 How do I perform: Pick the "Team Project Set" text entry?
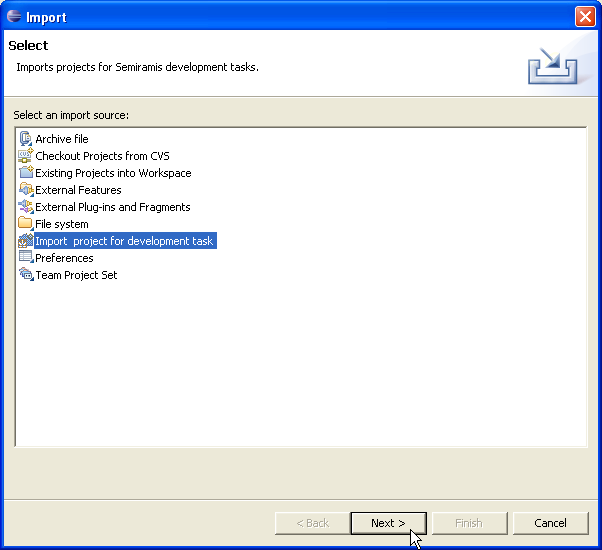[x=76, y=275]
